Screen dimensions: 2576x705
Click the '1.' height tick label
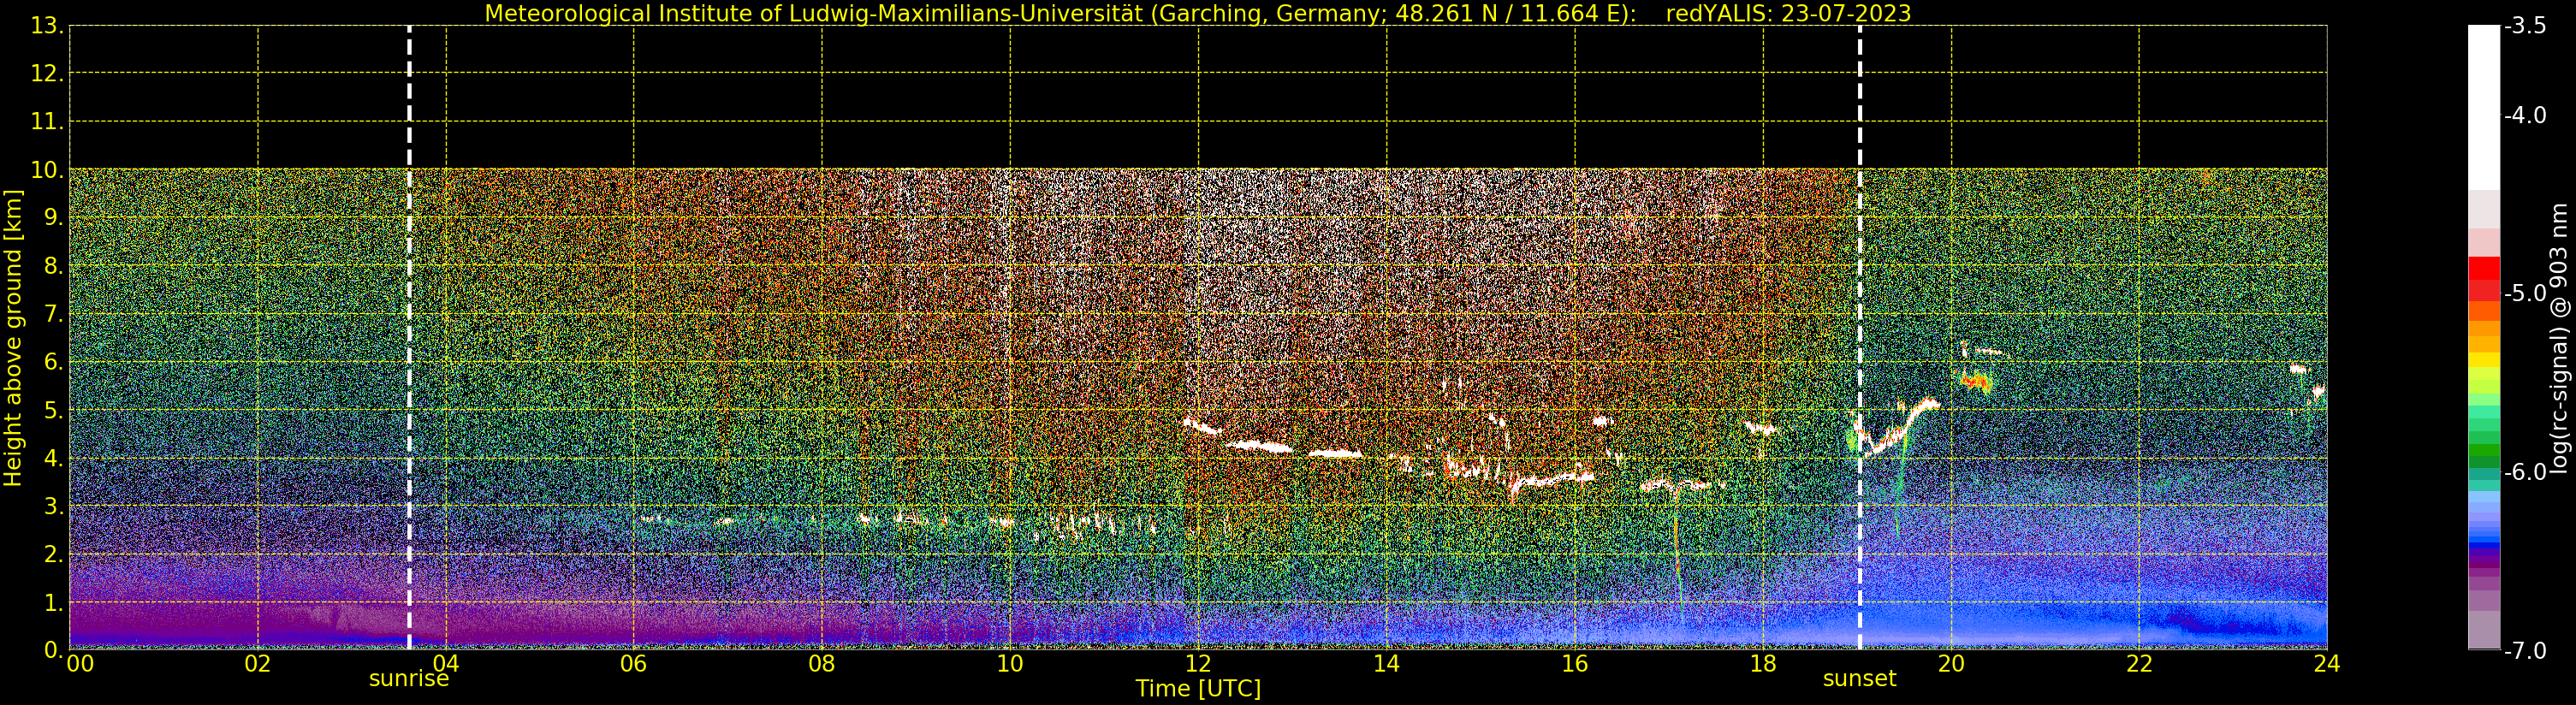pyautogui.click(x=53, y=602)
